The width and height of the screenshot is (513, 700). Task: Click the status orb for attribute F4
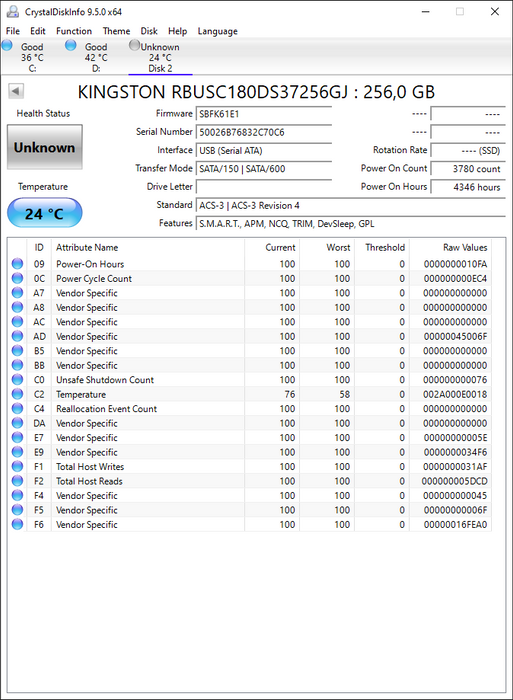(x=17, y=495)
